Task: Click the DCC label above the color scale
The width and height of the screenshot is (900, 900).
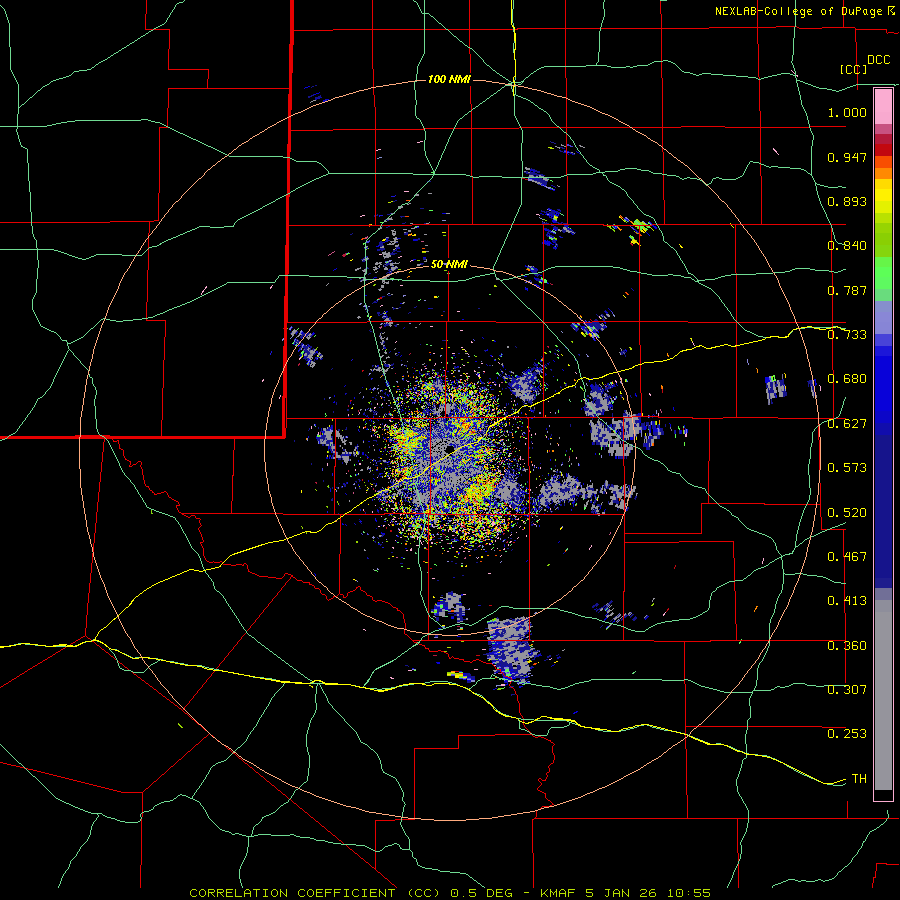Action: [878, 59]
